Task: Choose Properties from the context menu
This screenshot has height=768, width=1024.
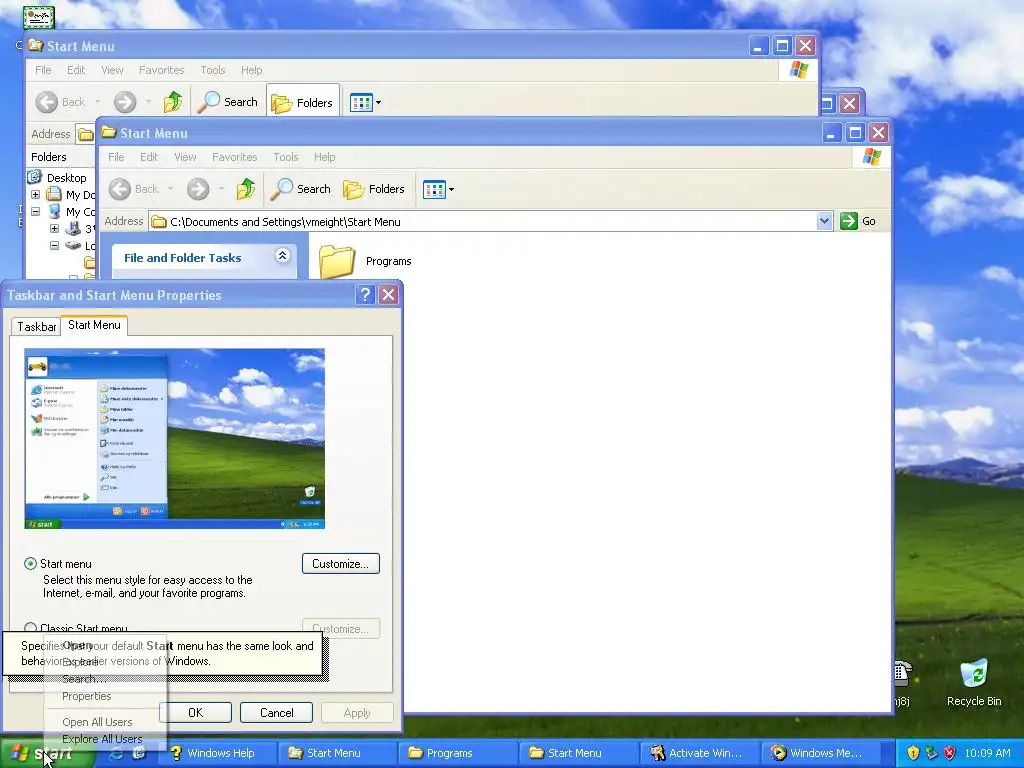Action: click(86, 696)
